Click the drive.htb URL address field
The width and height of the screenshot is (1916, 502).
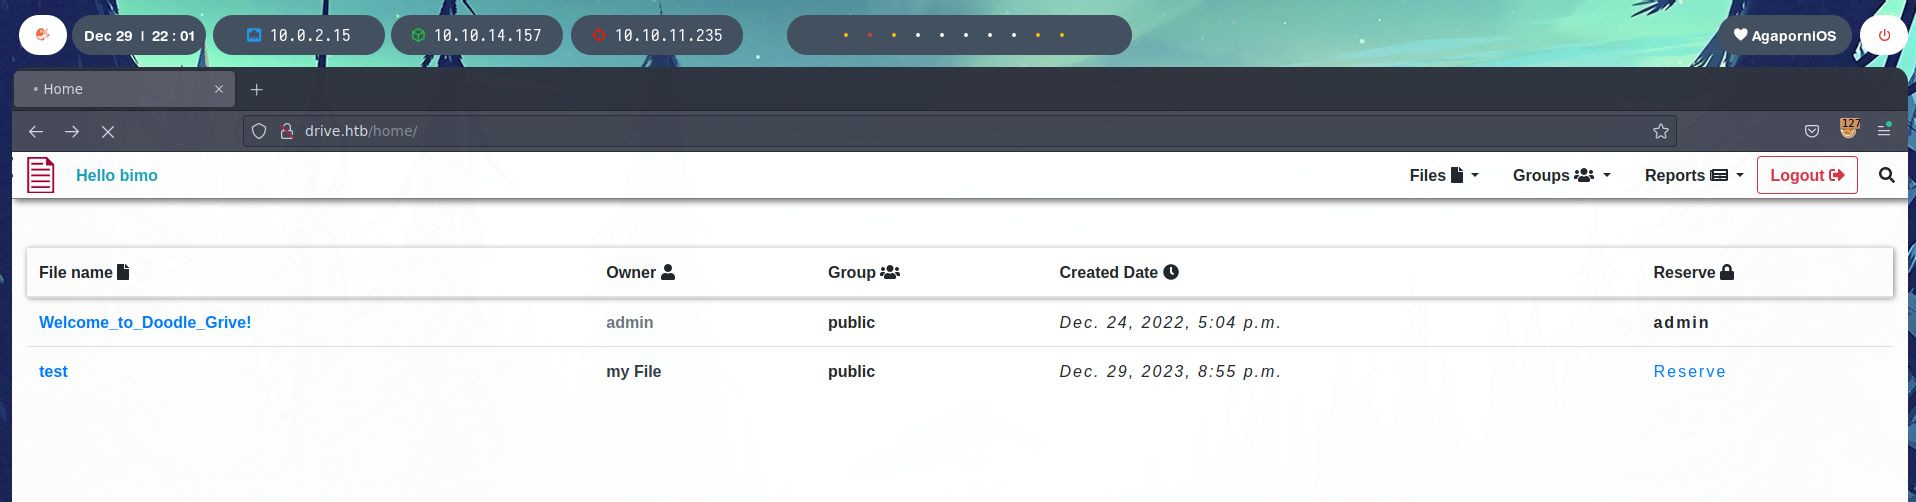(x=900, y=131)
